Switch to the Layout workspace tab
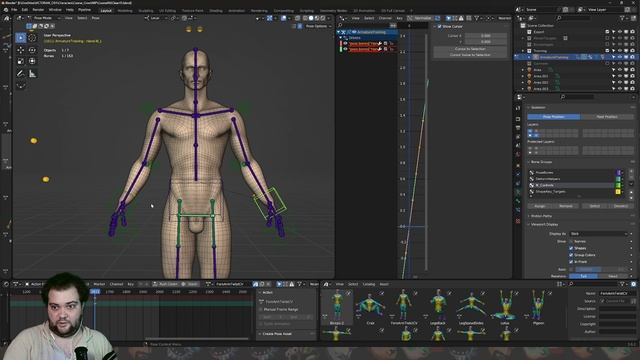The image size is (640, 360). click(106, 11)
